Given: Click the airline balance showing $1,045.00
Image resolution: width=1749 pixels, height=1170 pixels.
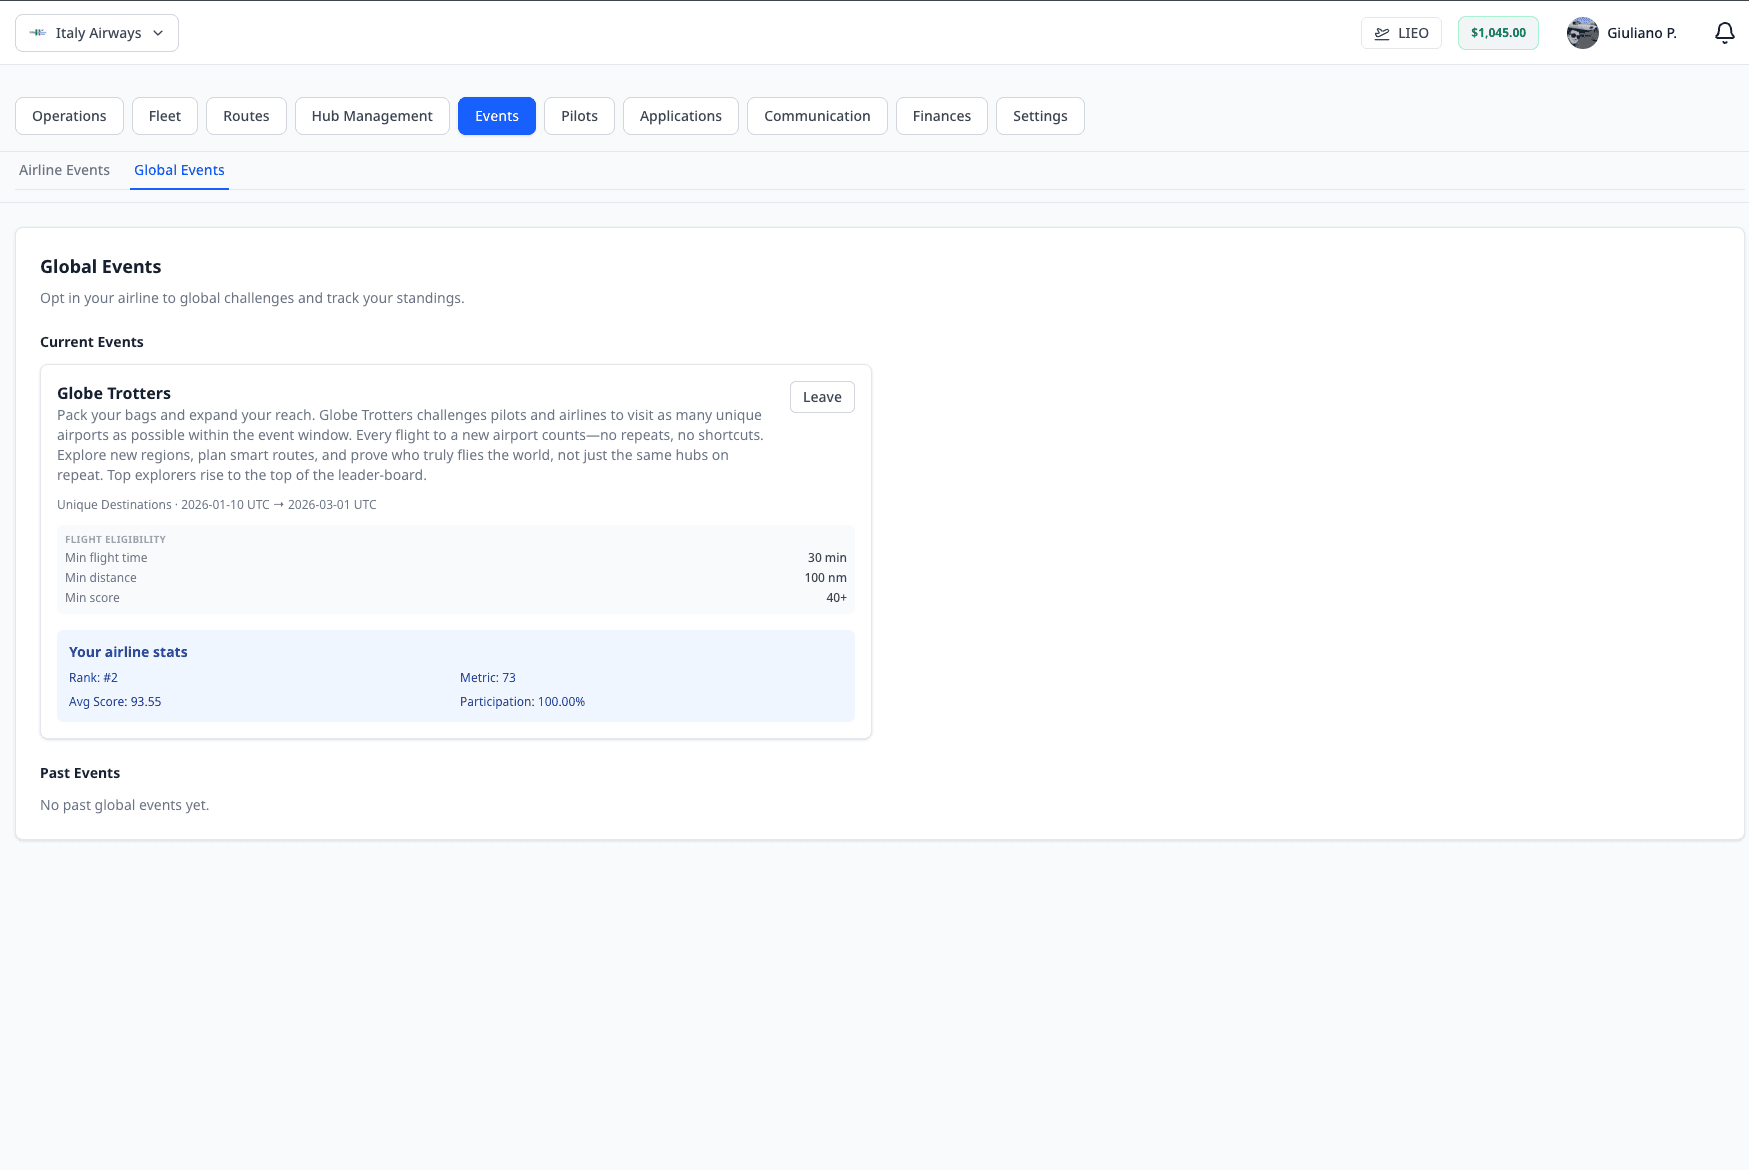Looking at the screenshot, I should coord(1498,32).
